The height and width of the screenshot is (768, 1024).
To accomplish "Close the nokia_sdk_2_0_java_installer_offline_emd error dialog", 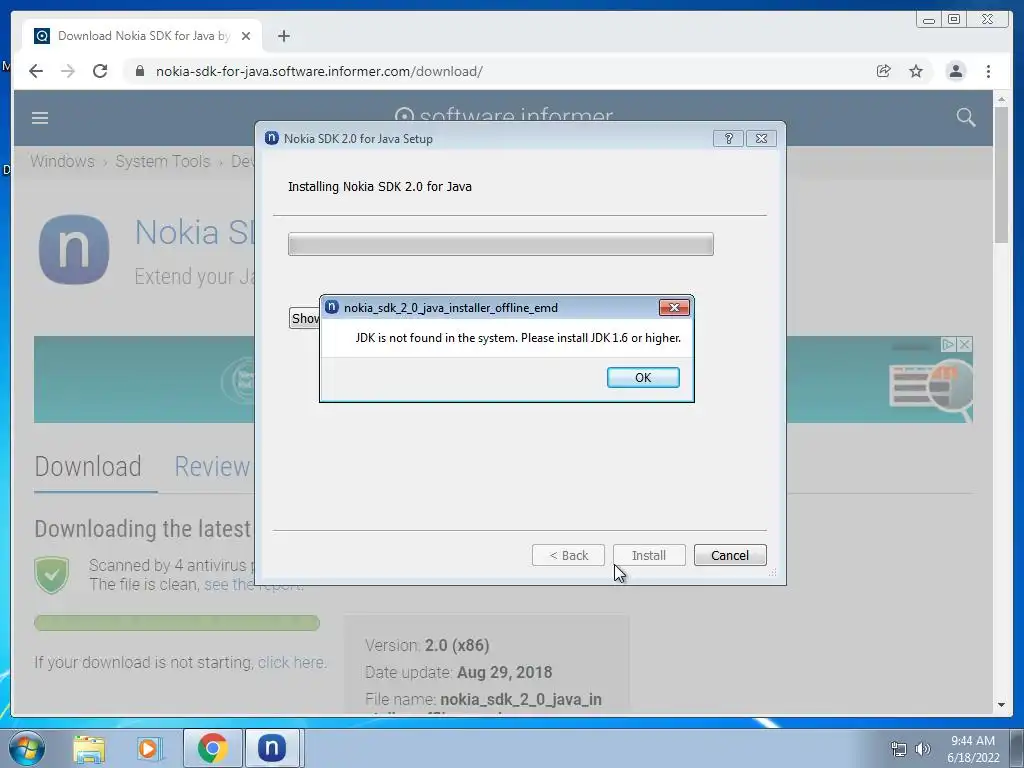I will 674,308.
